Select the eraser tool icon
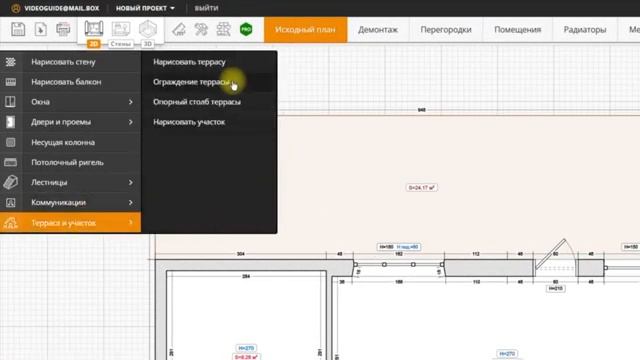Image resolution: width=640 pixels, height=360 pixels. point(179,29)
